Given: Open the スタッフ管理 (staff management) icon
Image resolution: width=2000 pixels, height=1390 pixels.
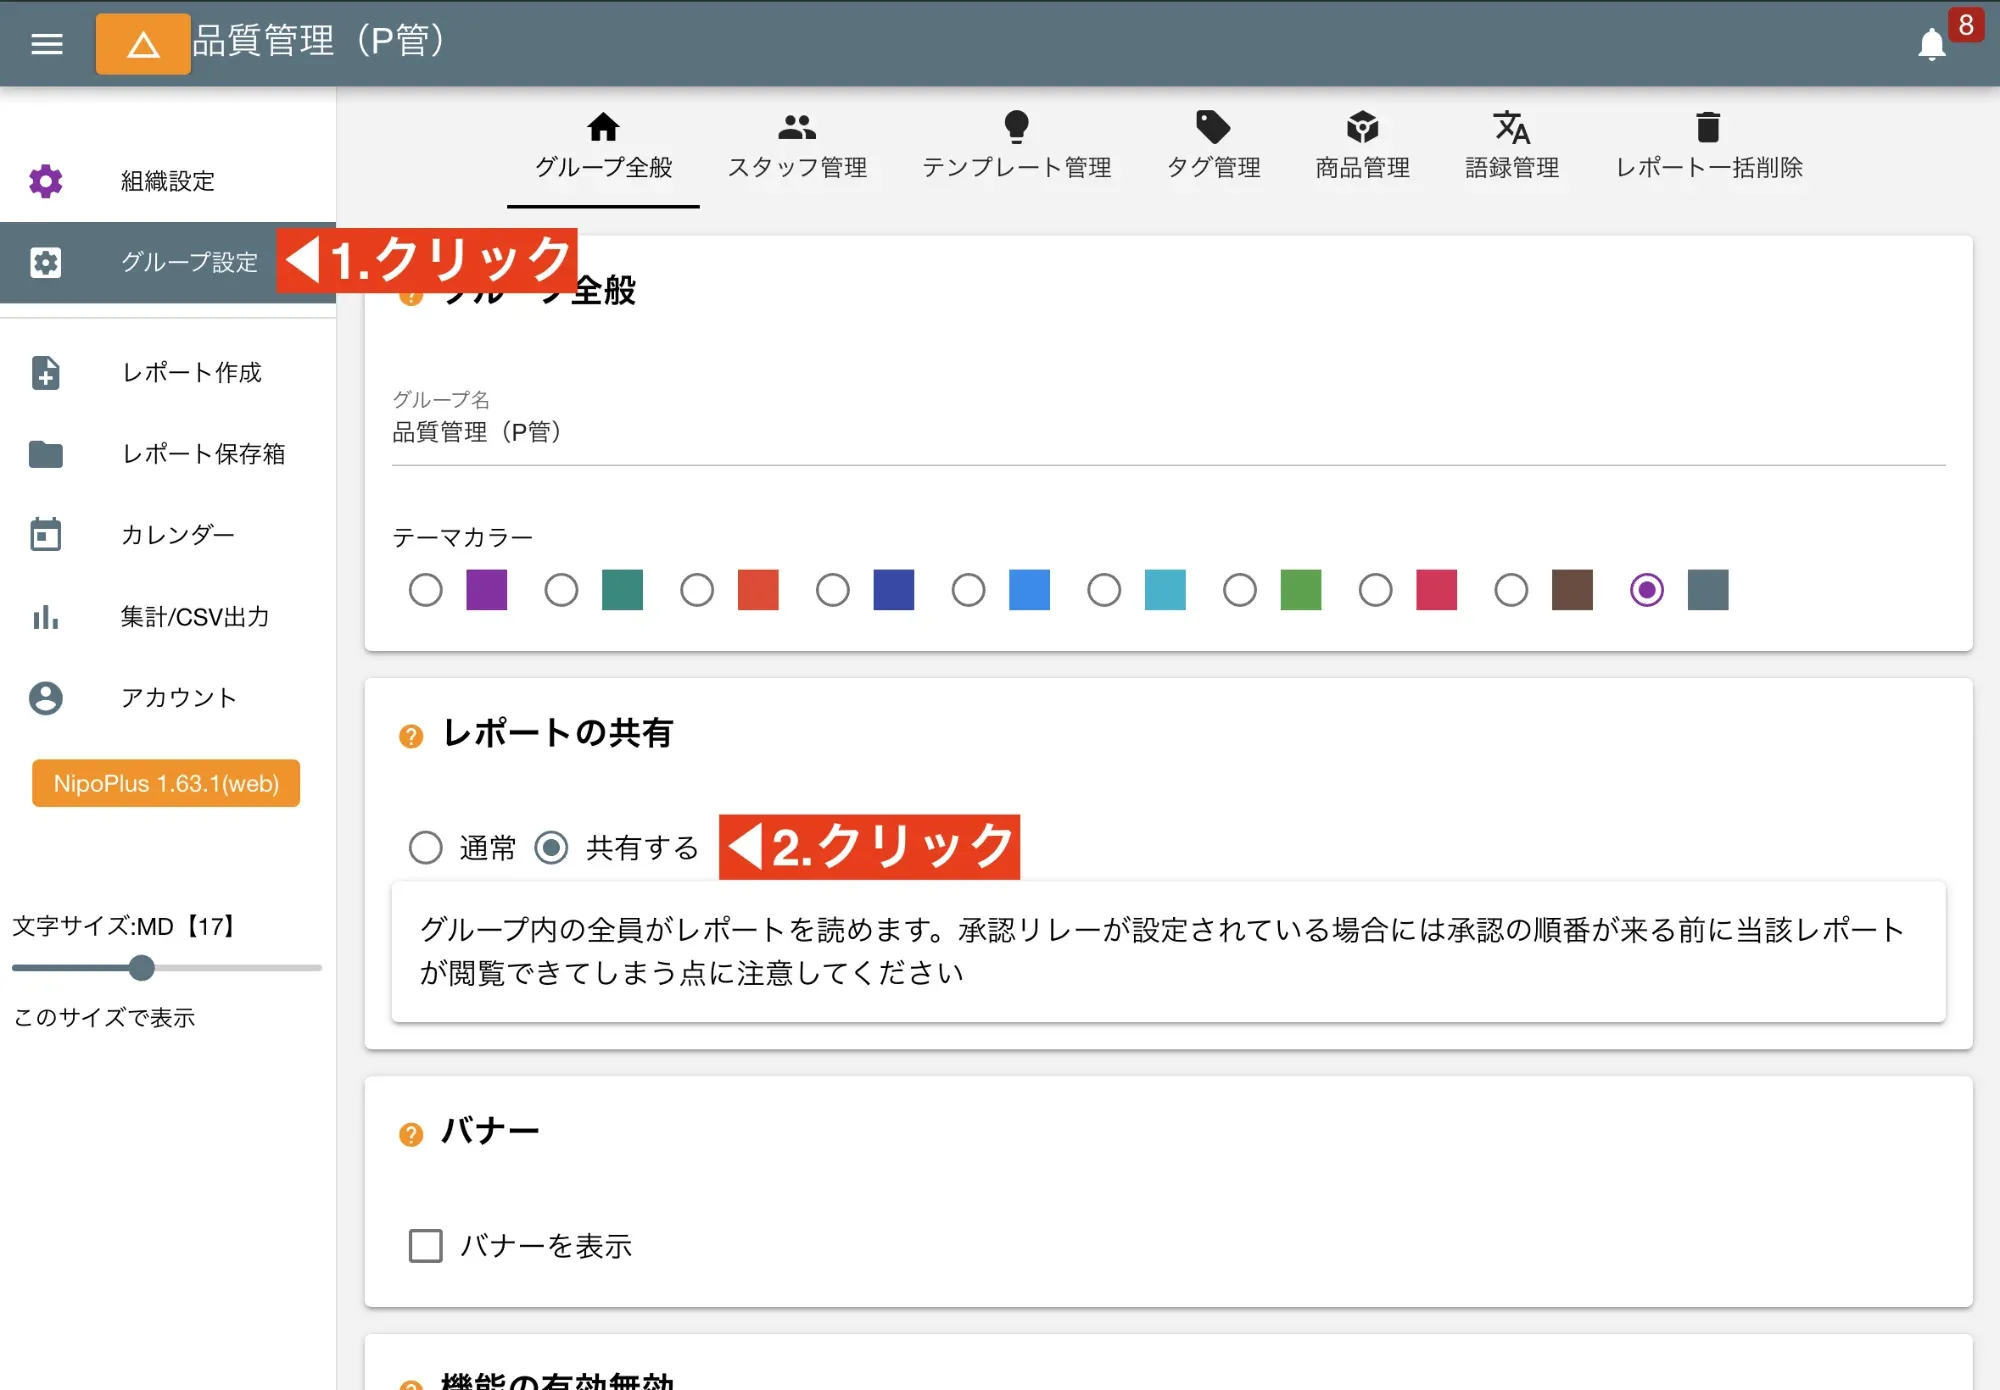Looking at the screenshot, I should [x=797, y=127].
